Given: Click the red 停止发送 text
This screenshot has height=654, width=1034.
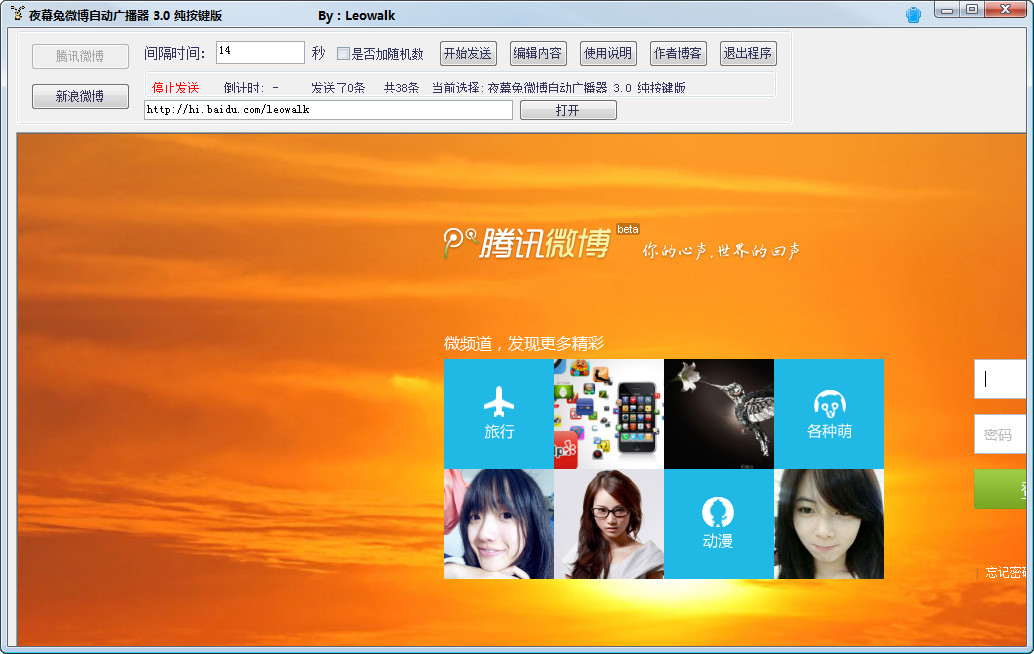Looking at the screenshot, I should click(175, 88).
